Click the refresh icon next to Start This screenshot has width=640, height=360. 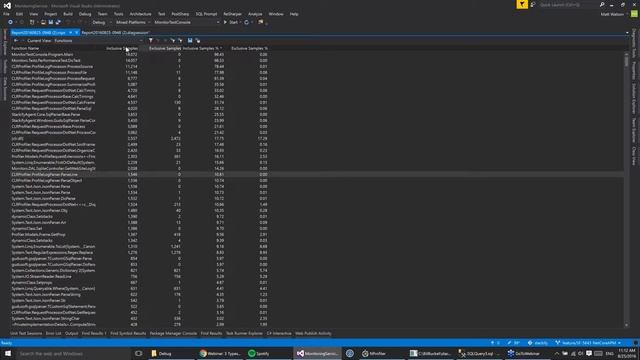tap(247, 22)
